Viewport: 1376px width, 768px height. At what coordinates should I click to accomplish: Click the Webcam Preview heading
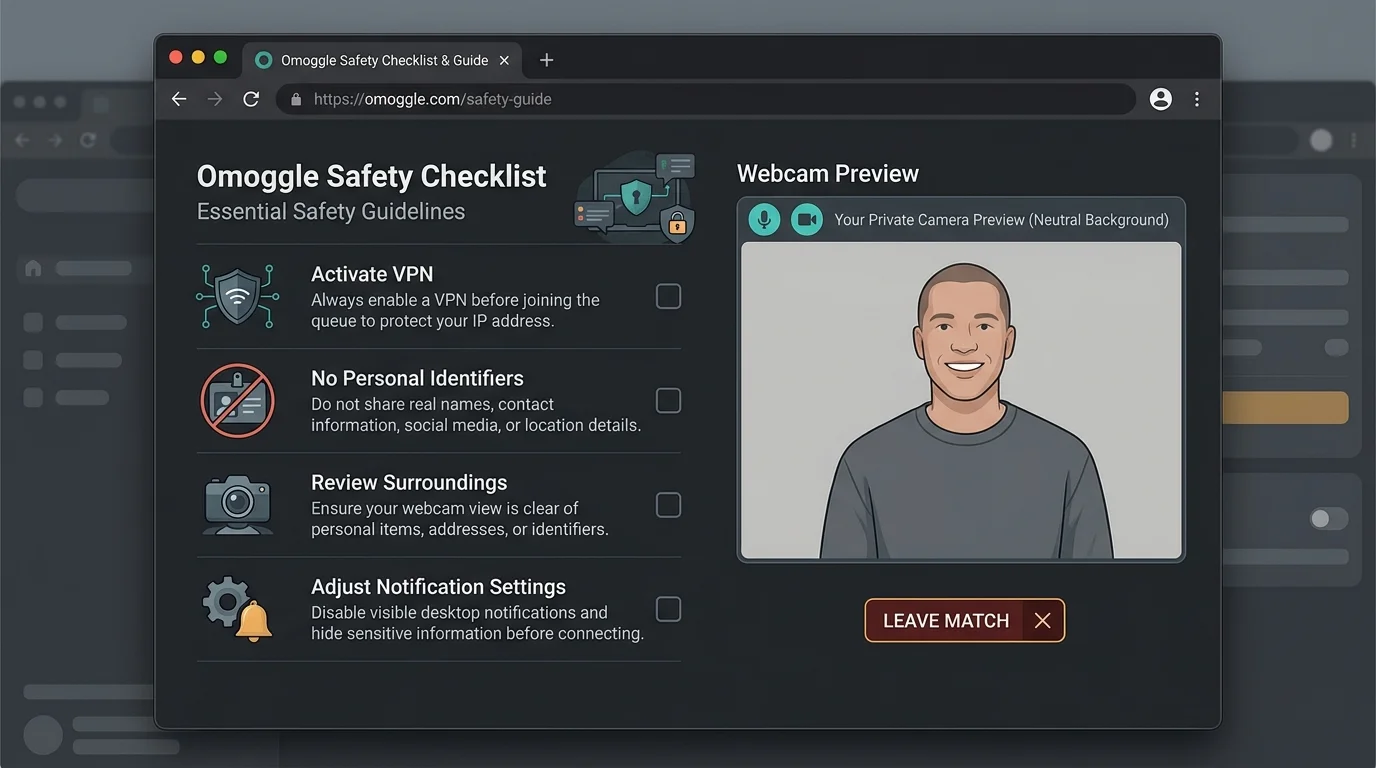click(828, 173)
